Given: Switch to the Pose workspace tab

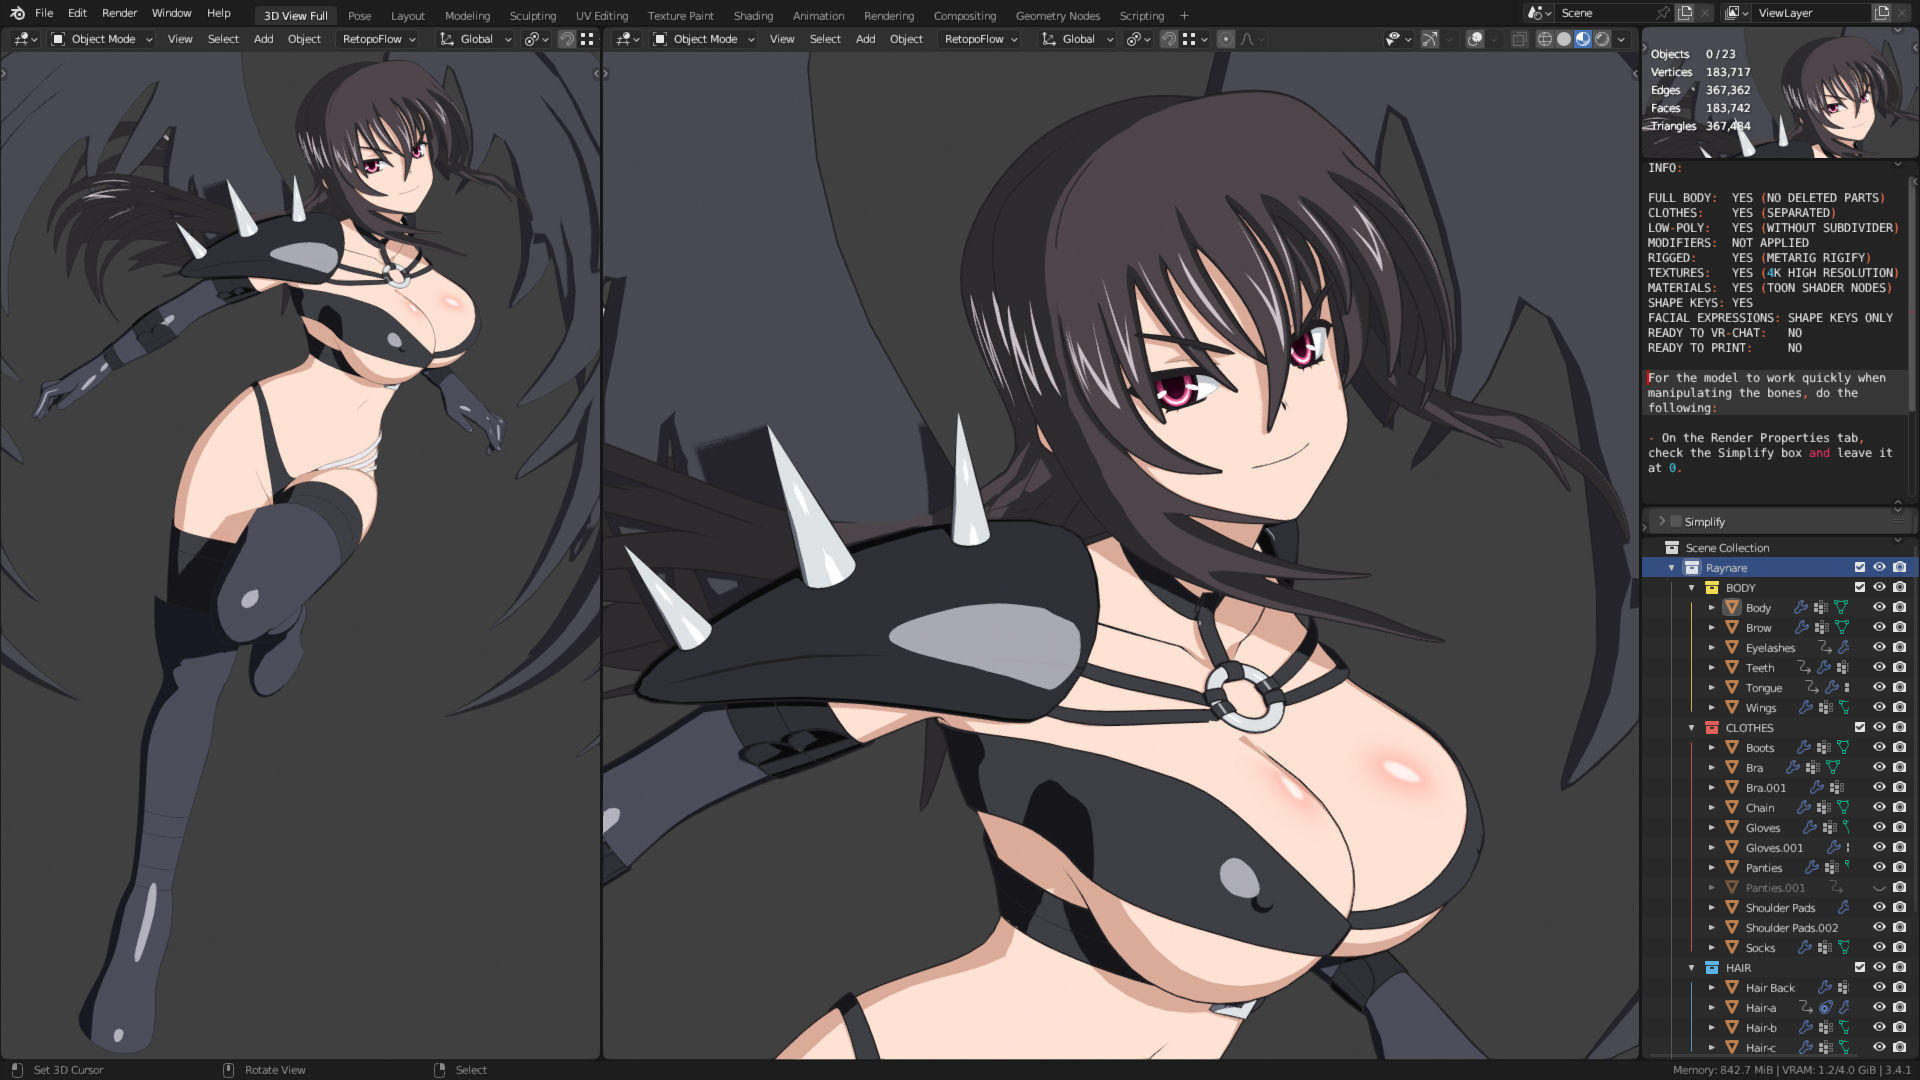Looking at the screenshot, I should pyautogui.click(x=359, y=16).
